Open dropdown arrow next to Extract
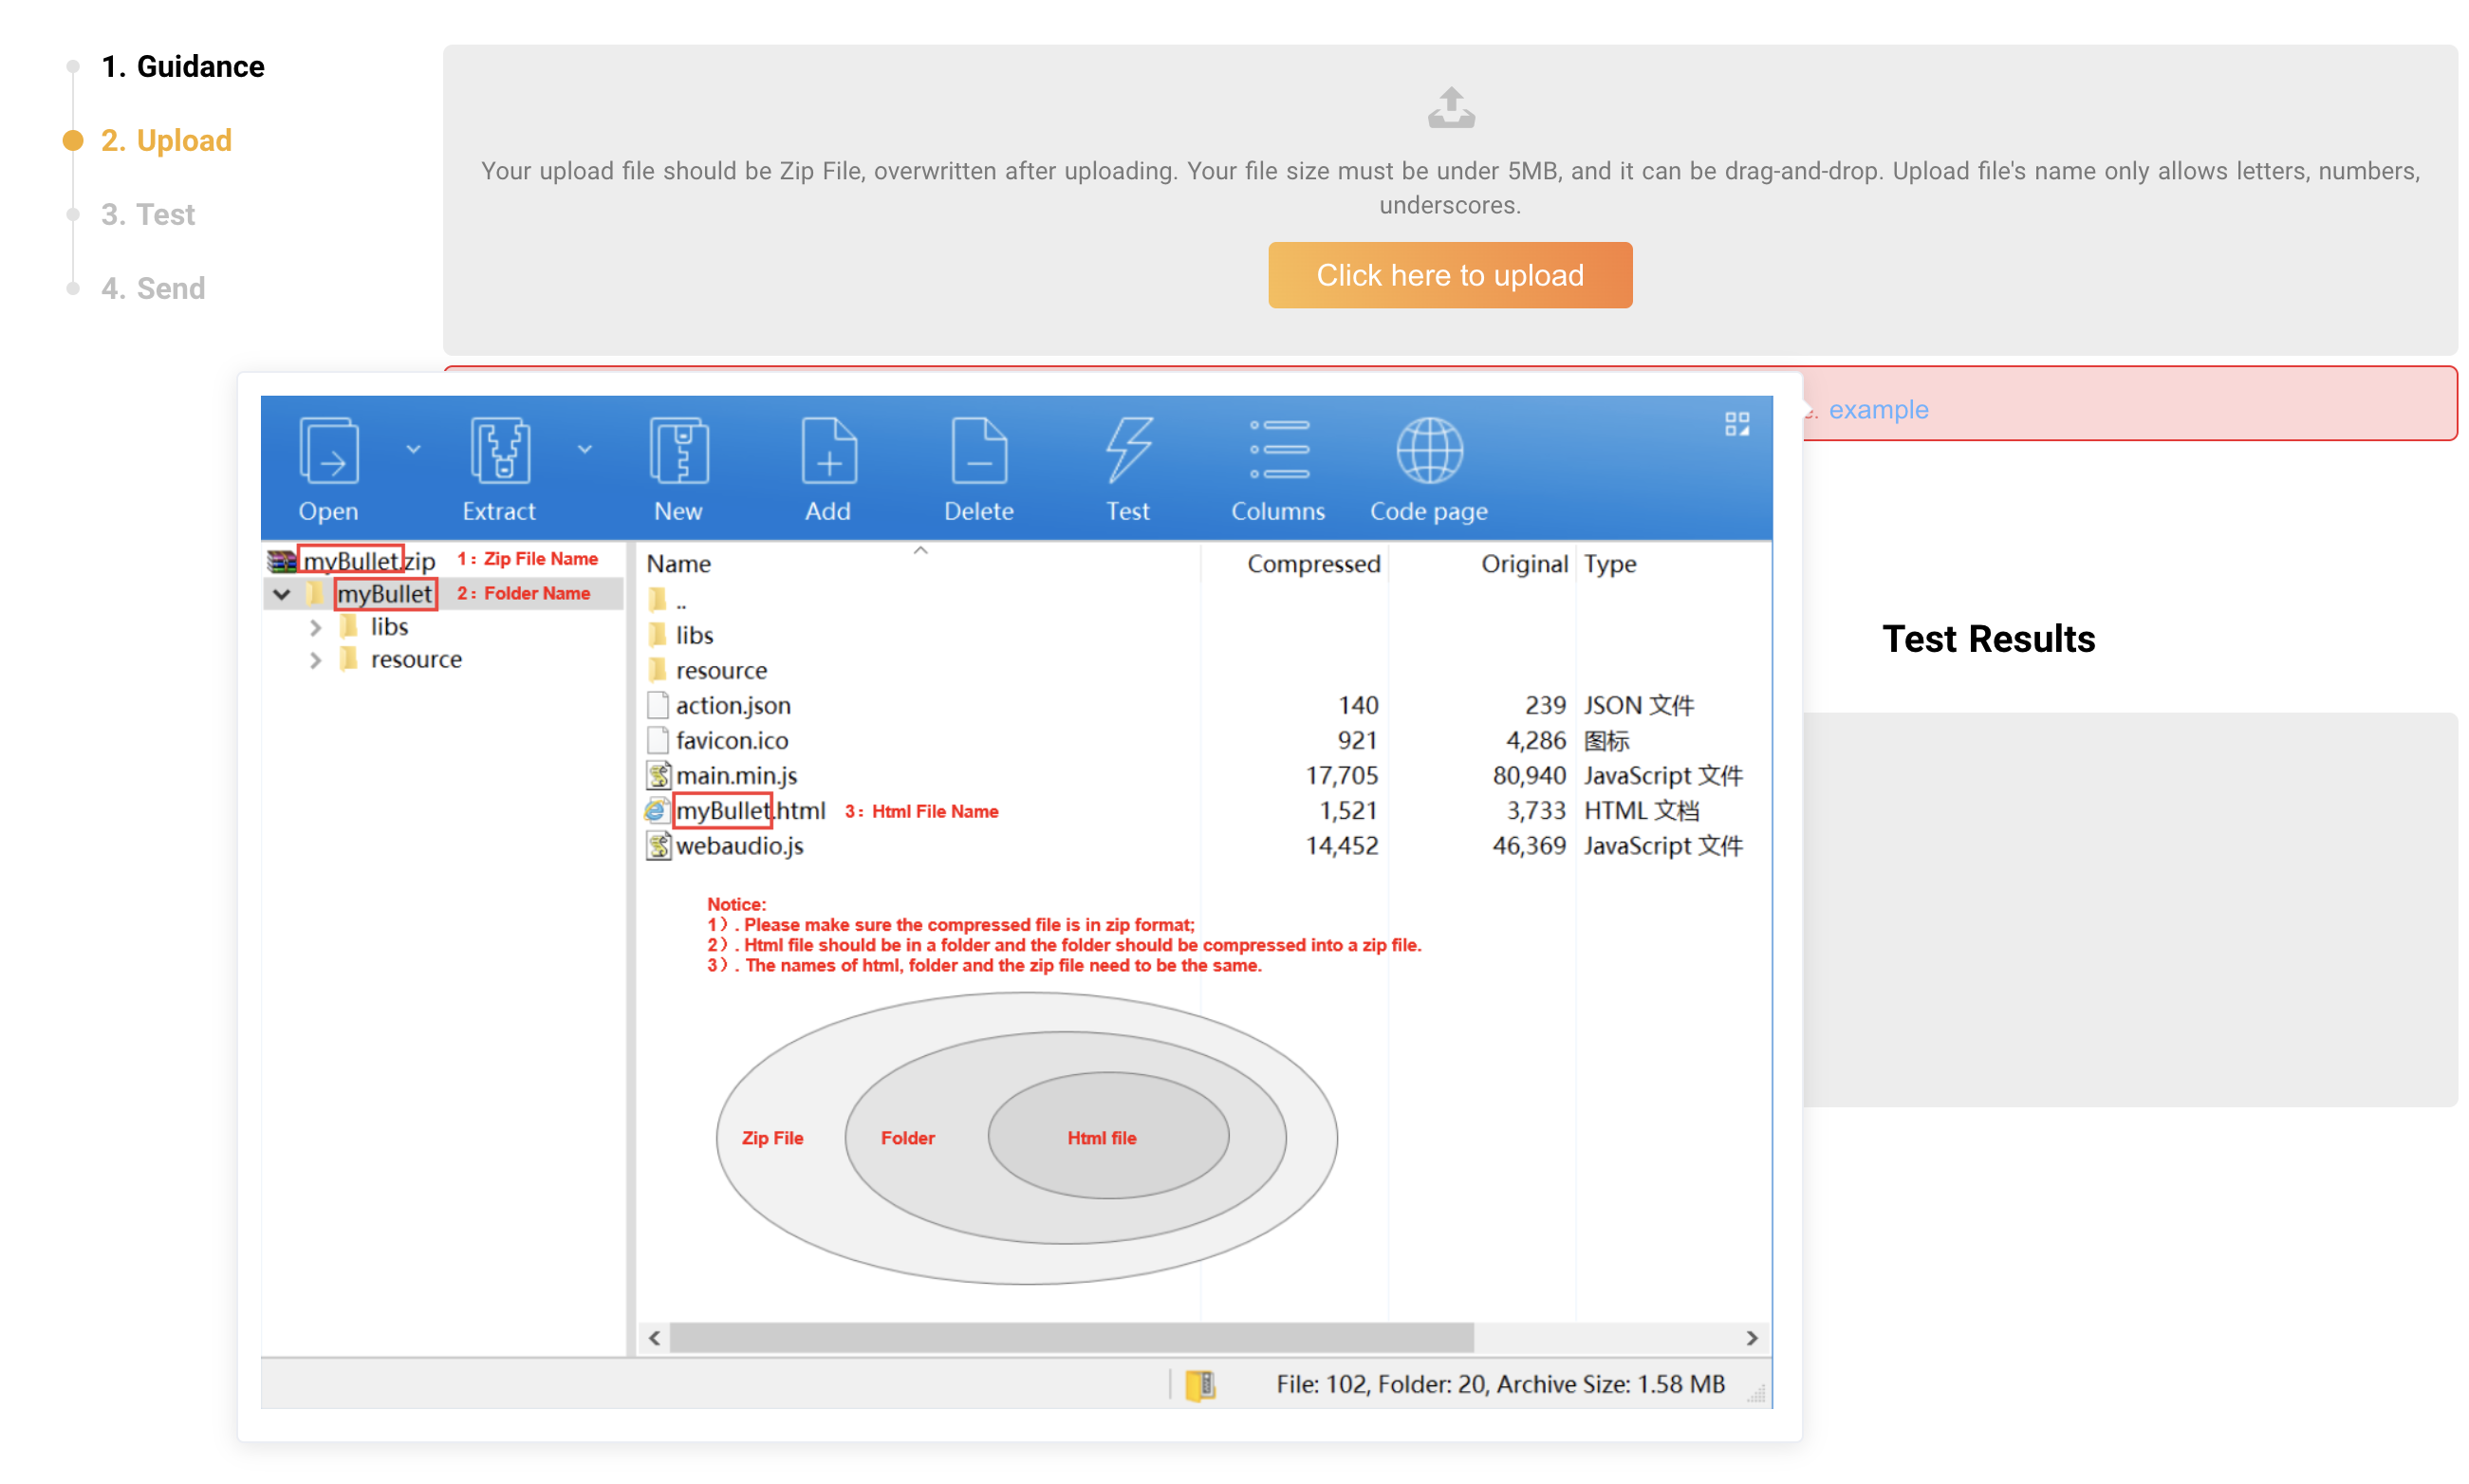The image size is (2469, 1484). click(585, 450)
